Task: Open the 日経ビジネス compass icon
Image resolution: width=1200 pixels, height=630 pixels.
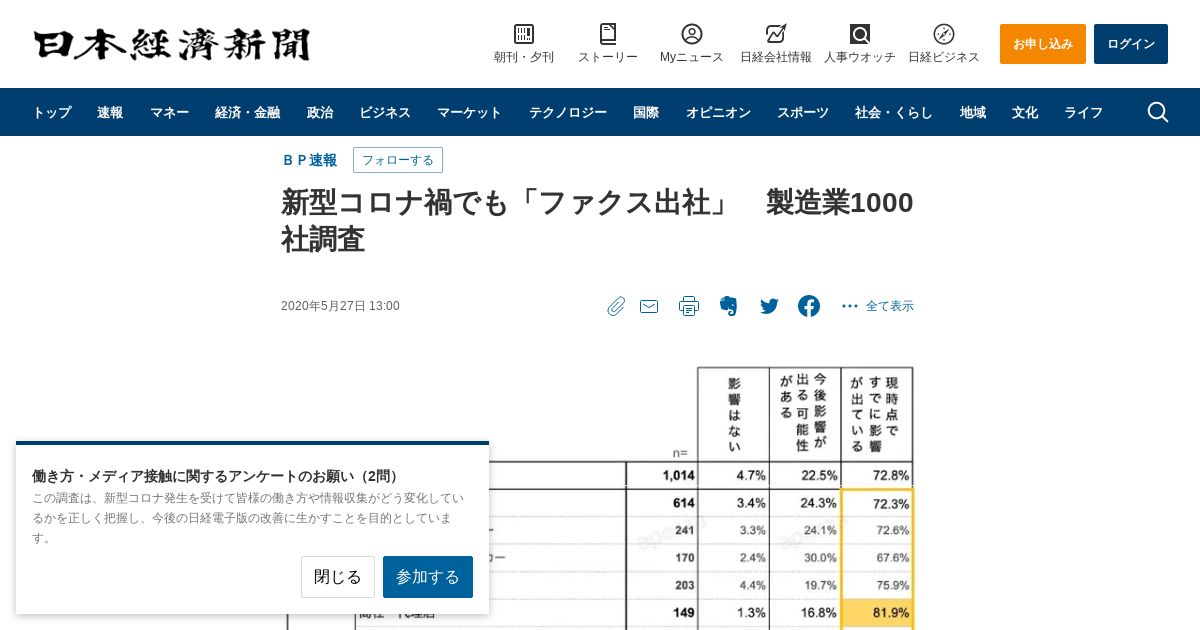Action: coord(944,34)
